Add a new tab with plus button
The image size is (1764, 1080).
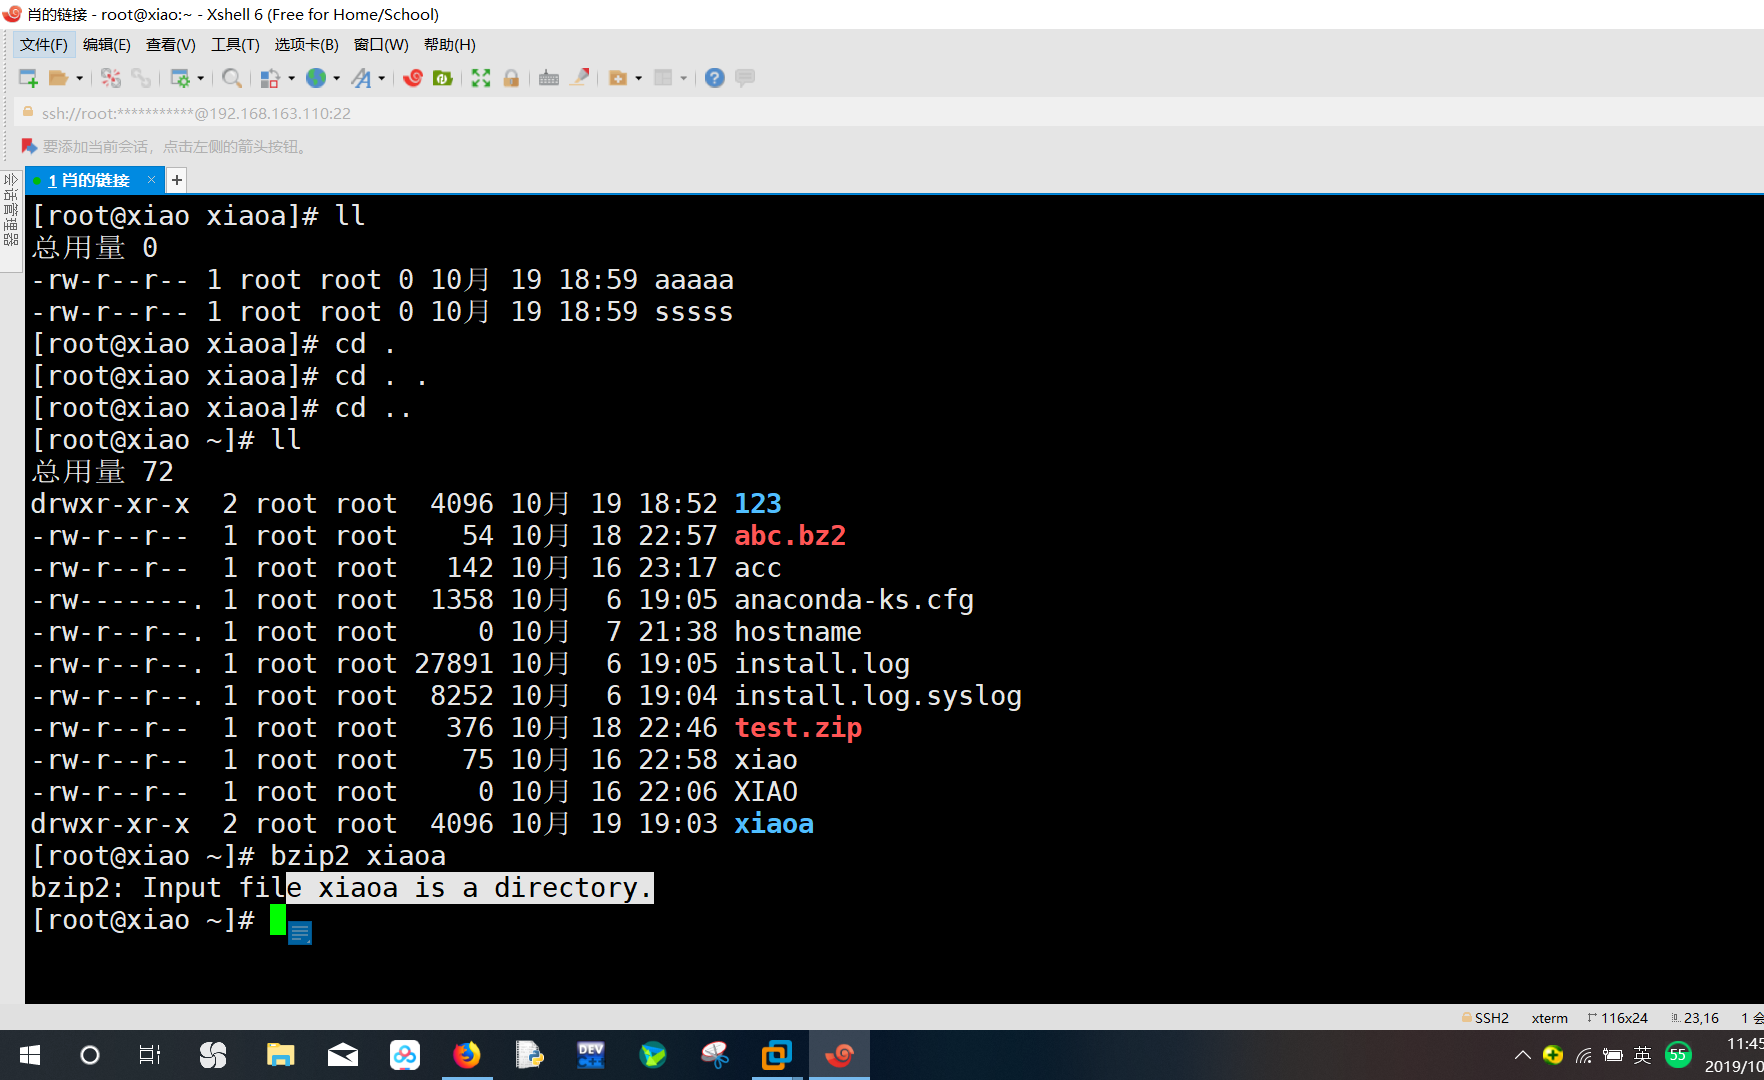(x=177, y=180)
